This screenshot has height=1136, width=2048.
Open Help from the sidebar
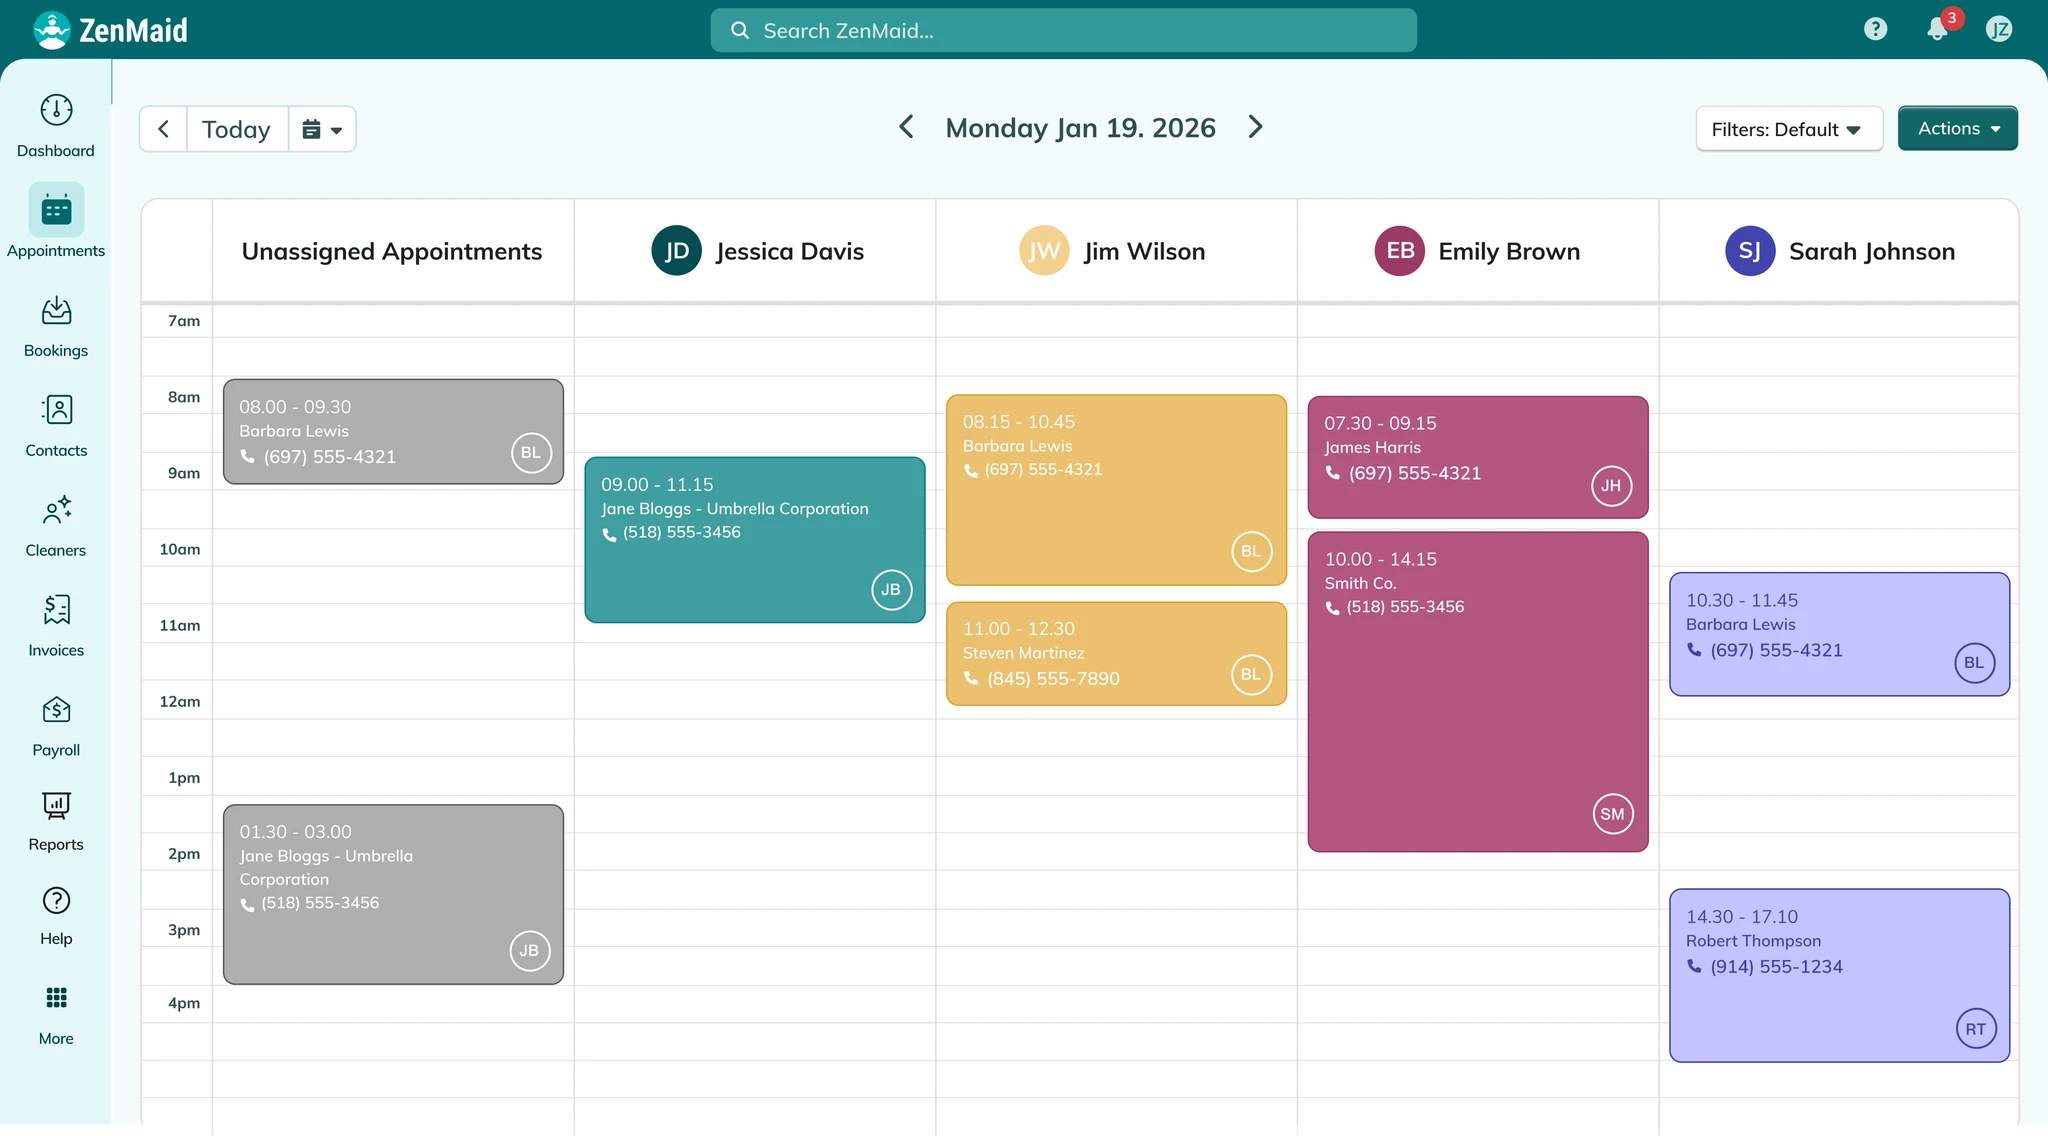coord(56,901)
